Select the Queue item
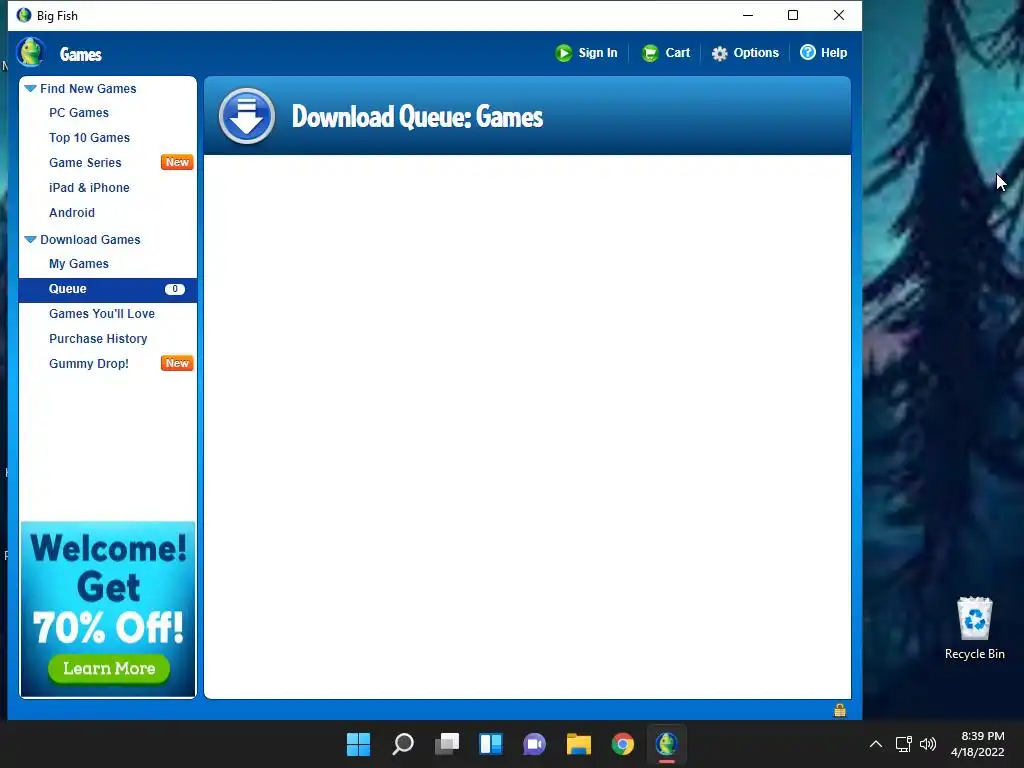 click(108, 289)
